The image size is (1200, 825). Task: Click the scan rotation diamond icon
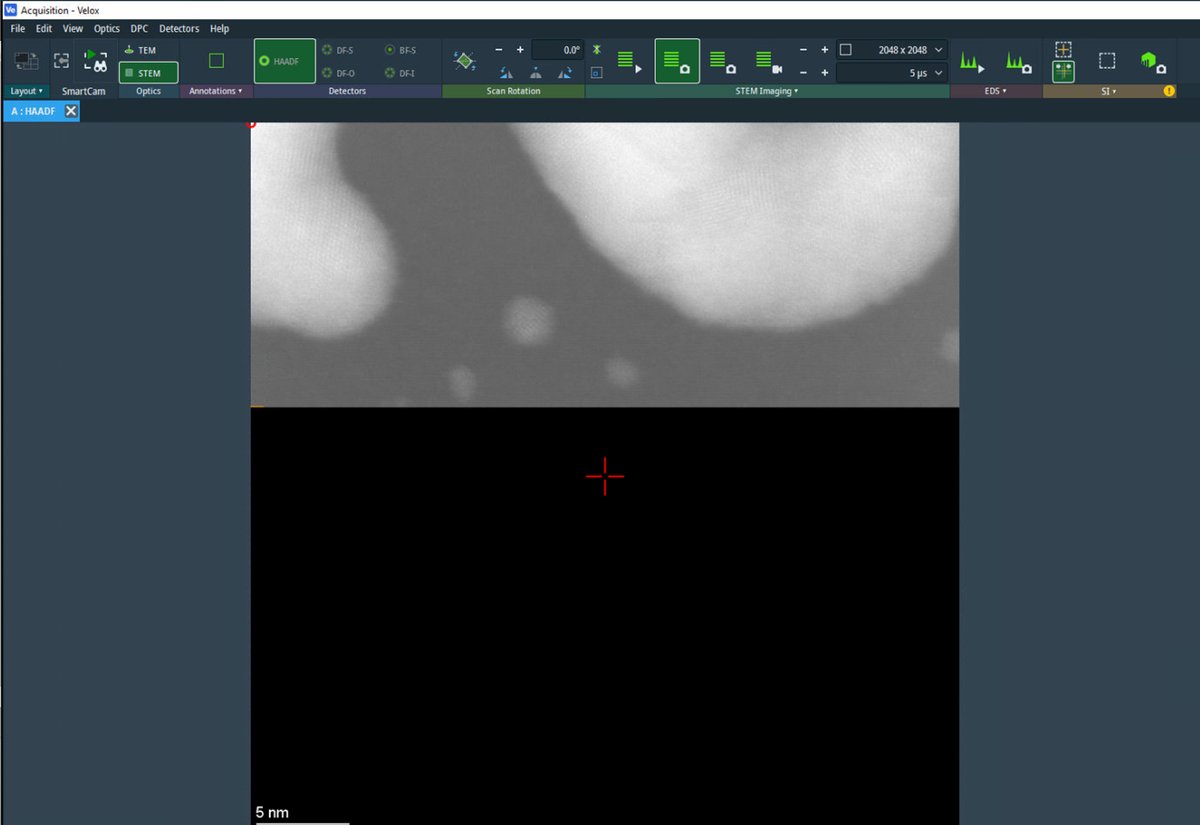[x=464, y=61]
